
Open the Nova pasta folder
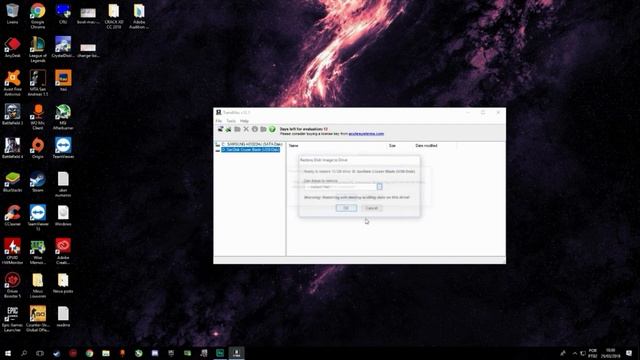pos(63,283)
